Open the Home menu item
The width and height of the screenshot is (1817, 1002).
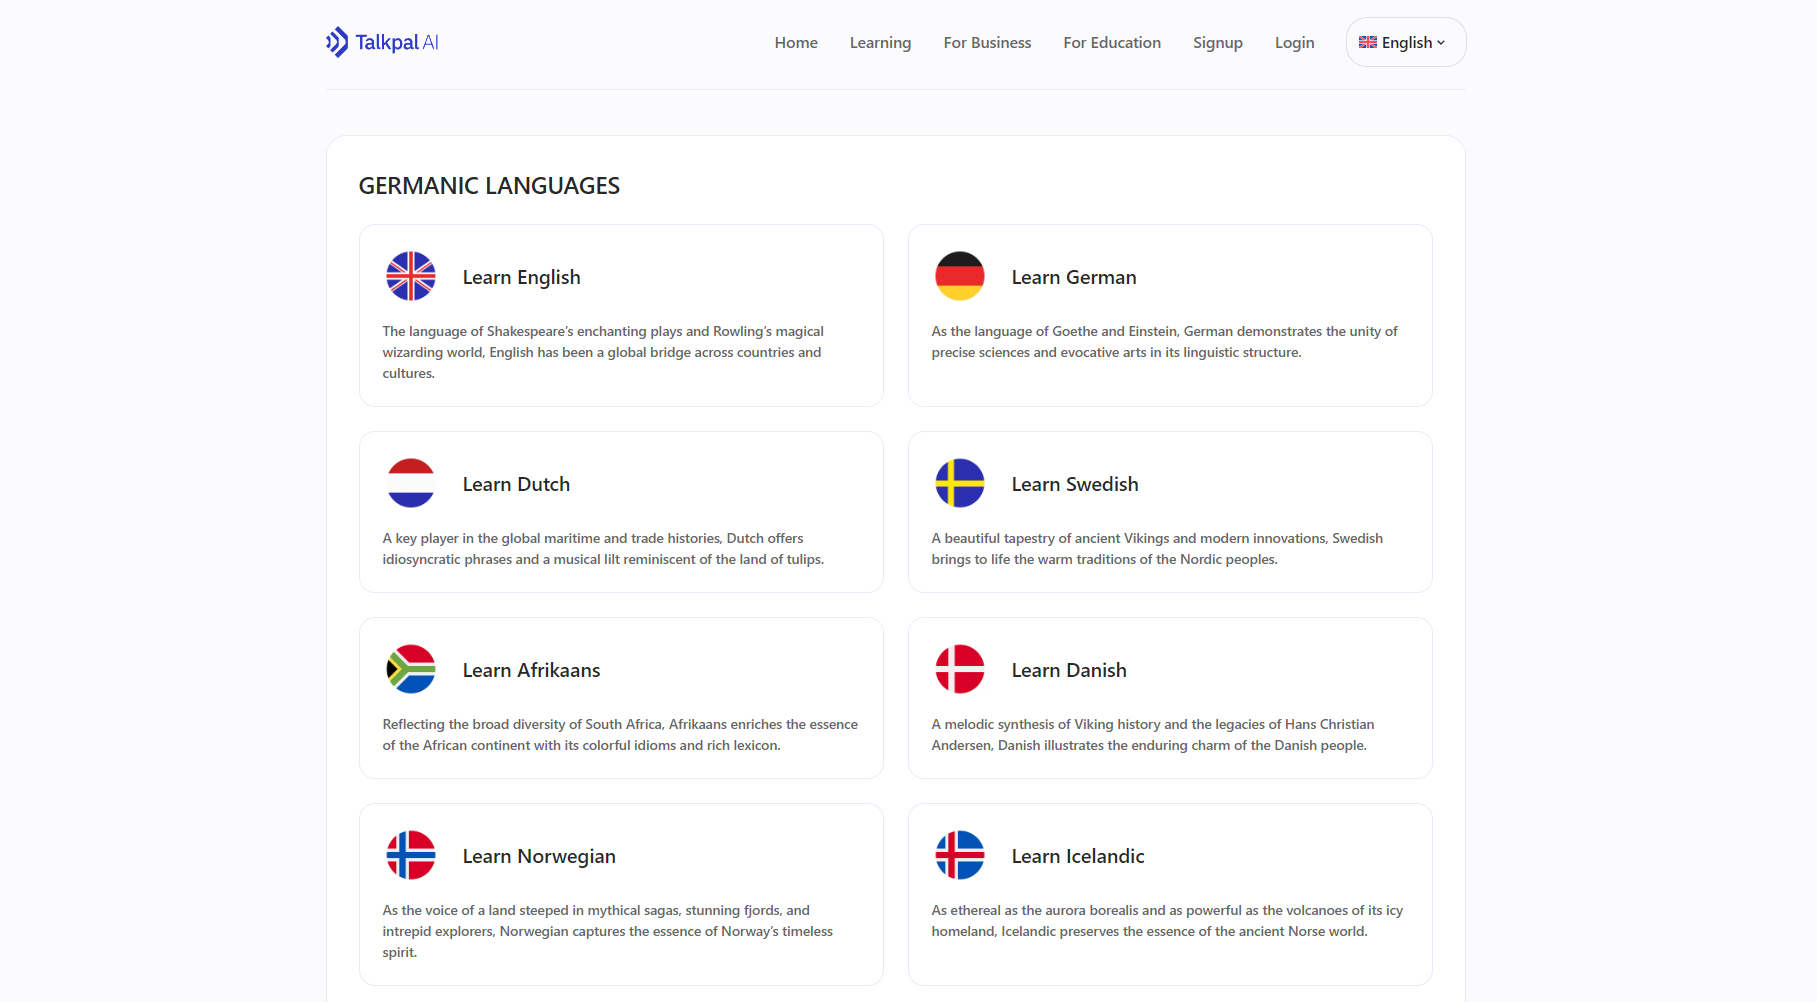pyautogui.click(x=796, y=43)
